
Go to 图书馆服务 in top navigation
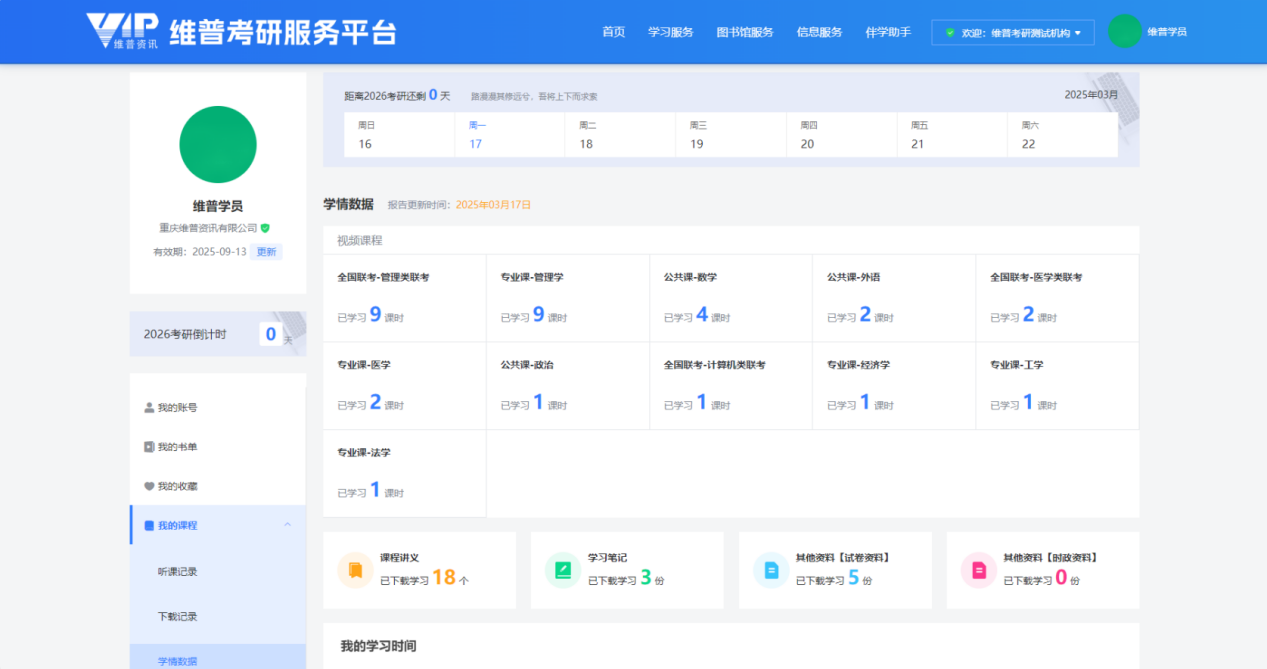pyautogui.click(x=745, y=32)
